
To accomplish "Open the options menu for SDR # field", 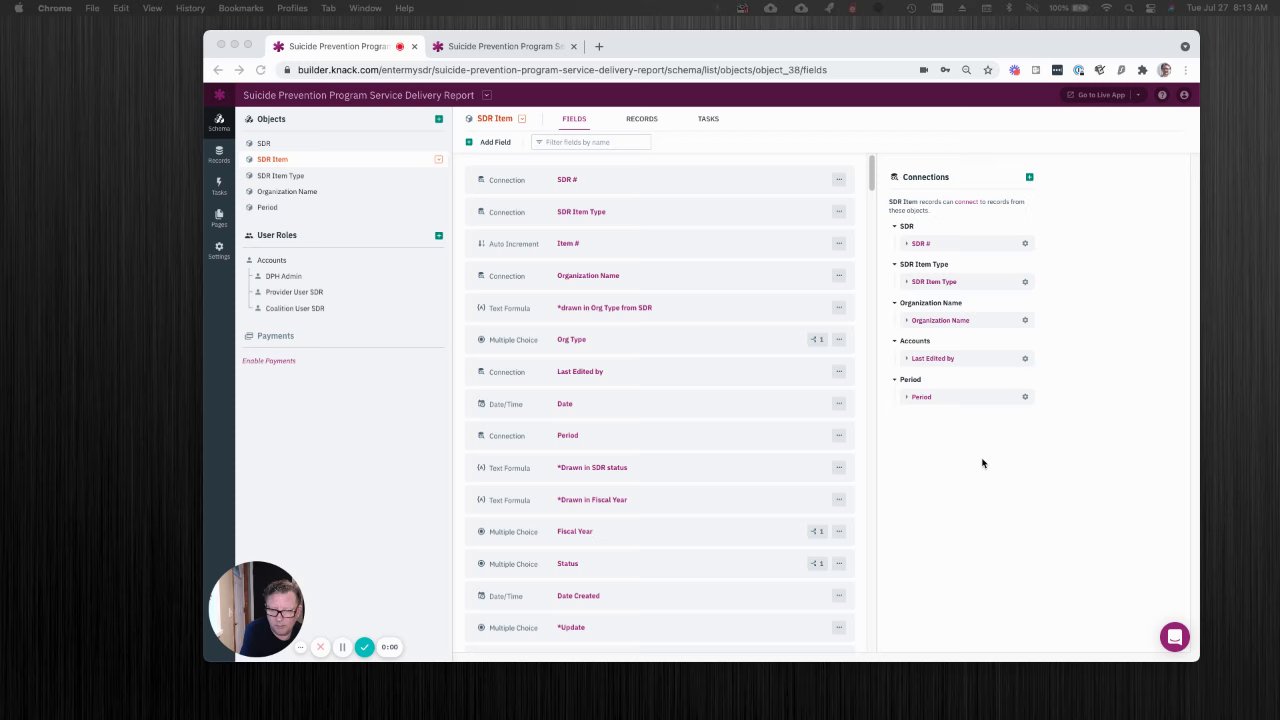I will click(839, 180).
